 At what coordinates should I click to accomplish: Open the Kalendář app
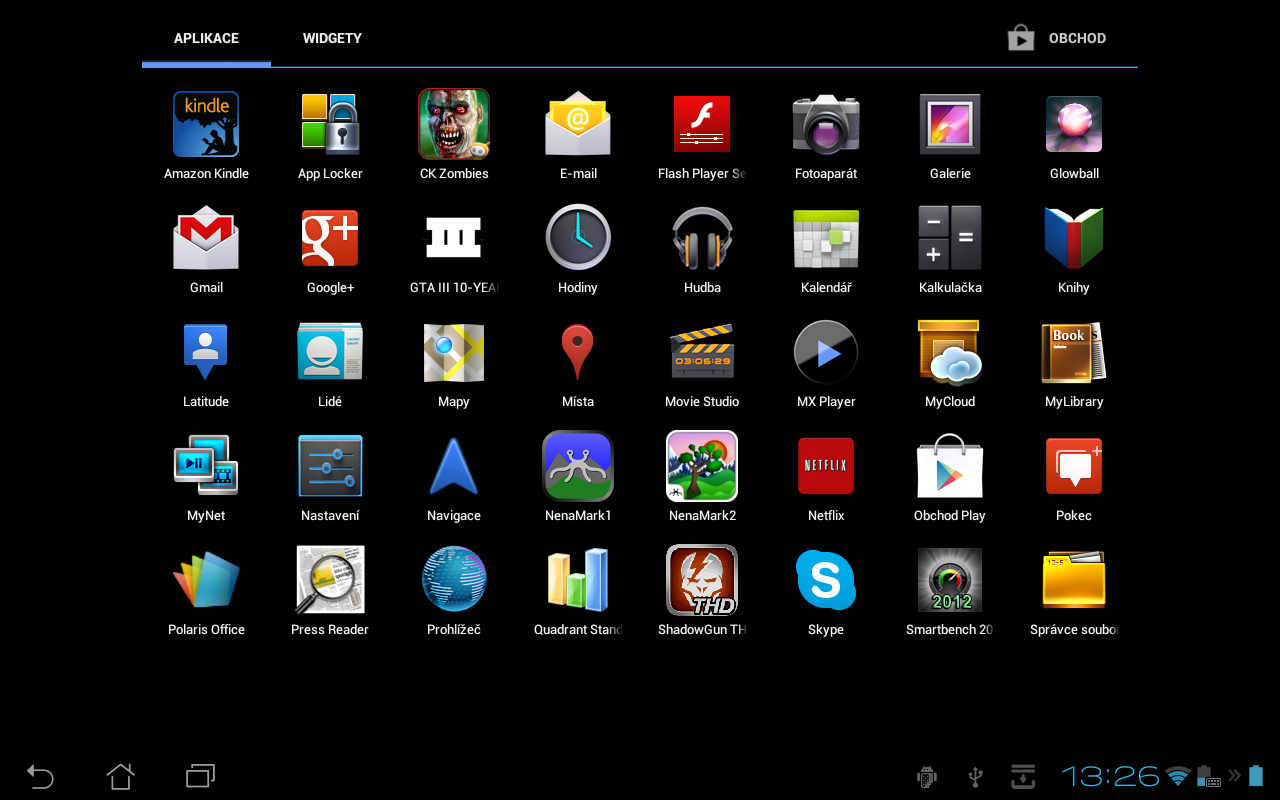pos(826,238)
